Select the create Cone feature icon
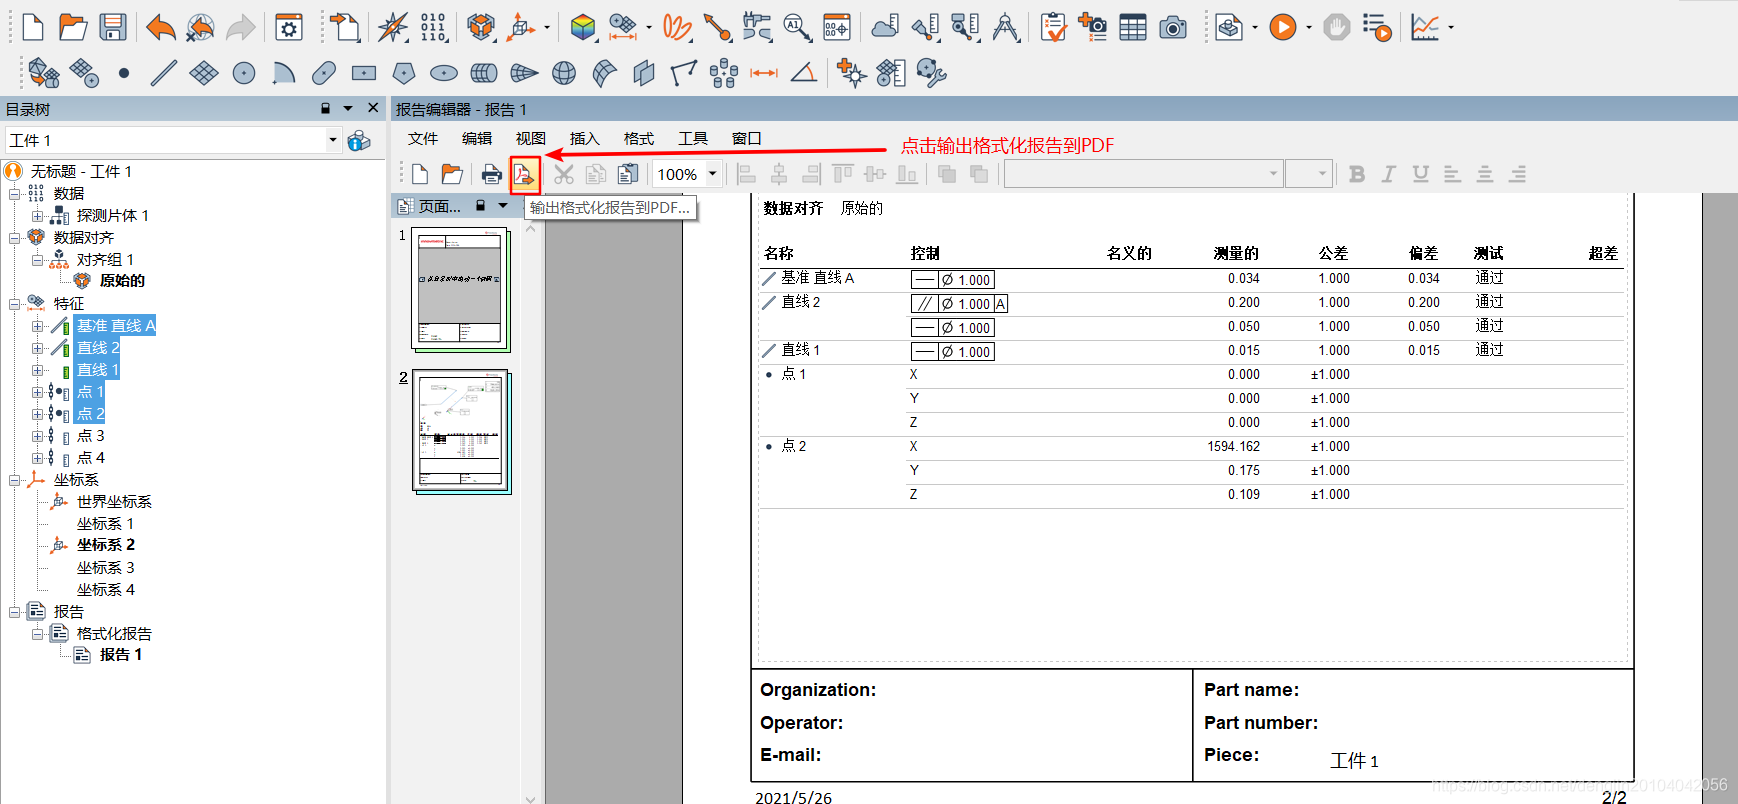Screen dimensions: 1738x804 (524, 73)
